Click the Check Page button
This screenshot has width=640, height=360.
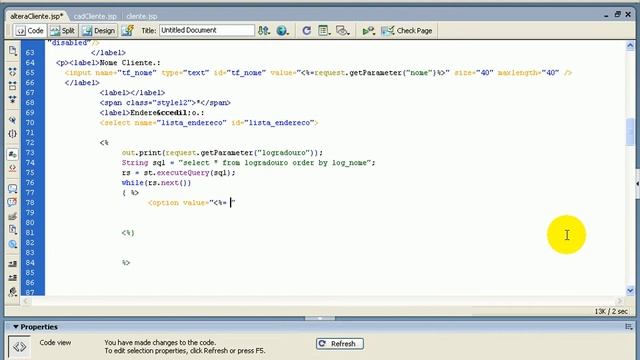(x=407, y=31)
